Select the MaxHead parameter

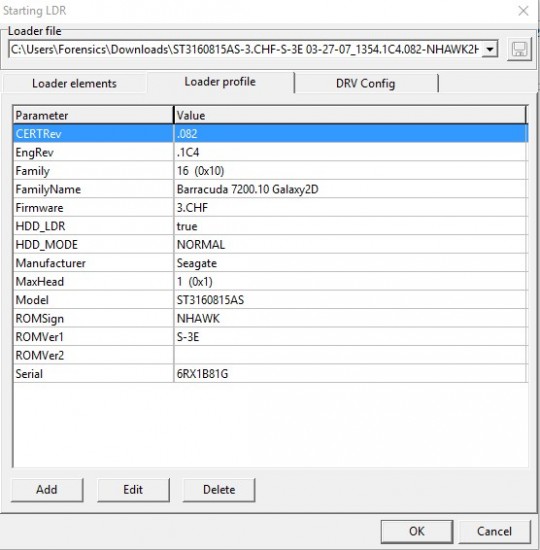tap(93, 282)
